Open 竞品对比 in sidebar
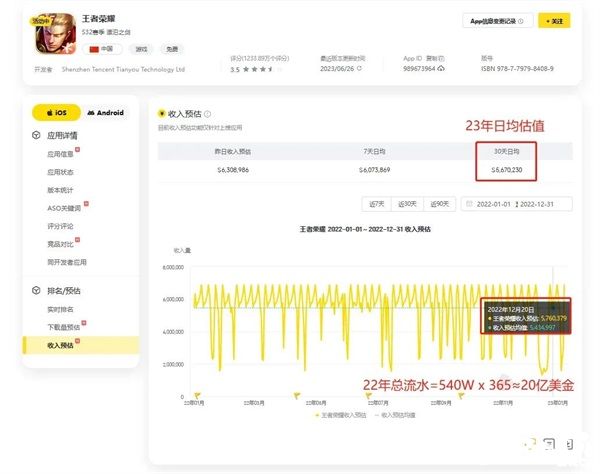The width and height of the screenshot is (600, 474). [60, 244]
